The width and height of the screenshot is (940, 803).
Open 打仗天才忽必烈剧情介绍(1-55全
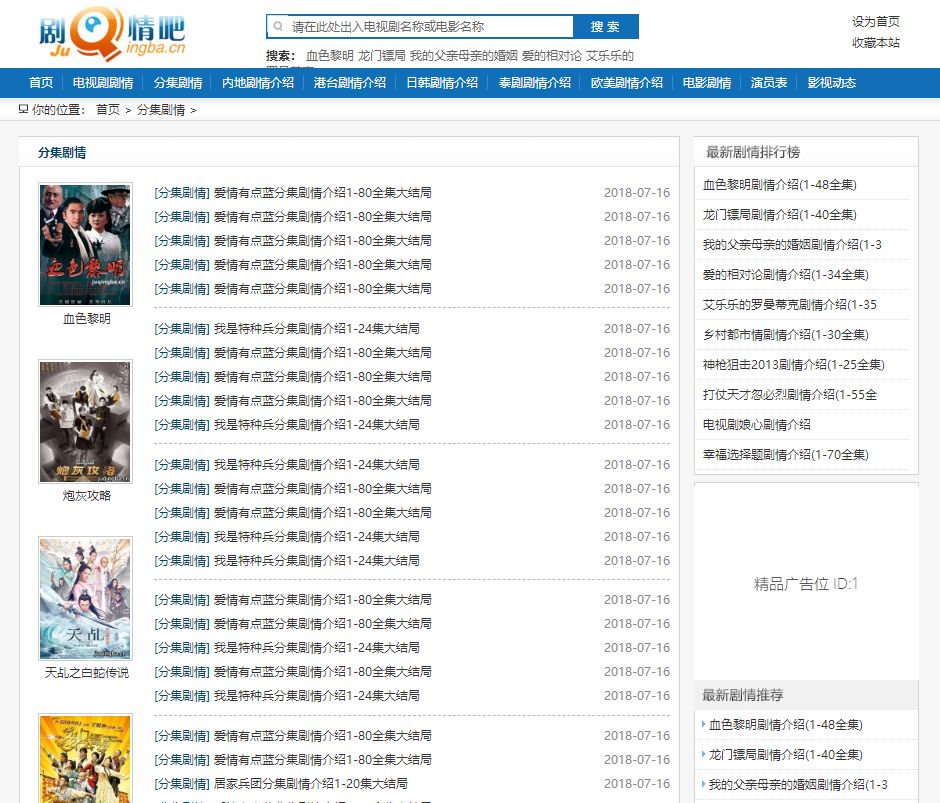coord(790,395)
